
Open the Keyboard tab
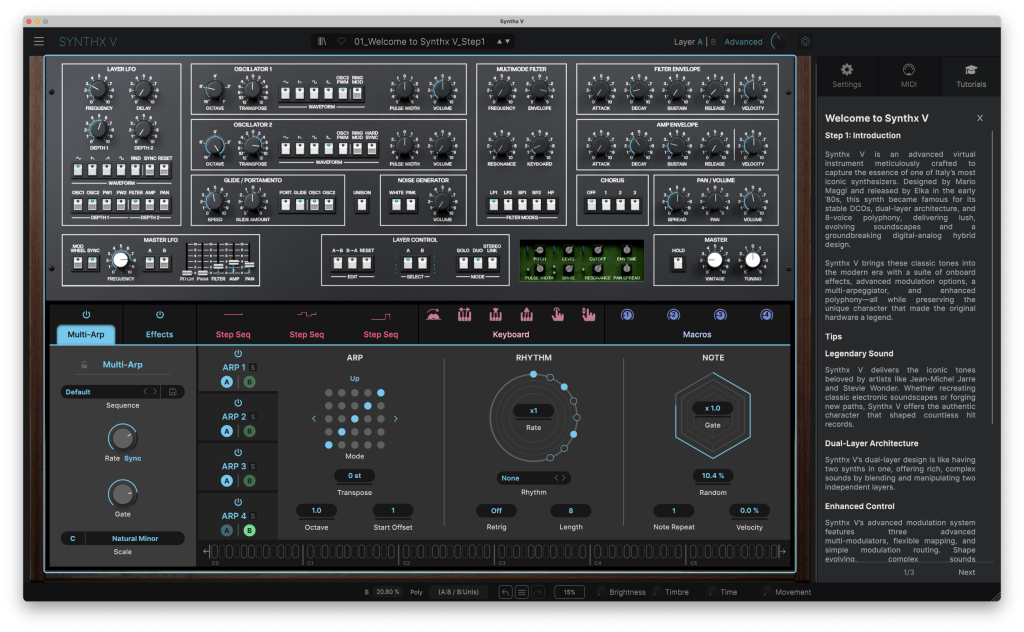click(x=511, y=334)
